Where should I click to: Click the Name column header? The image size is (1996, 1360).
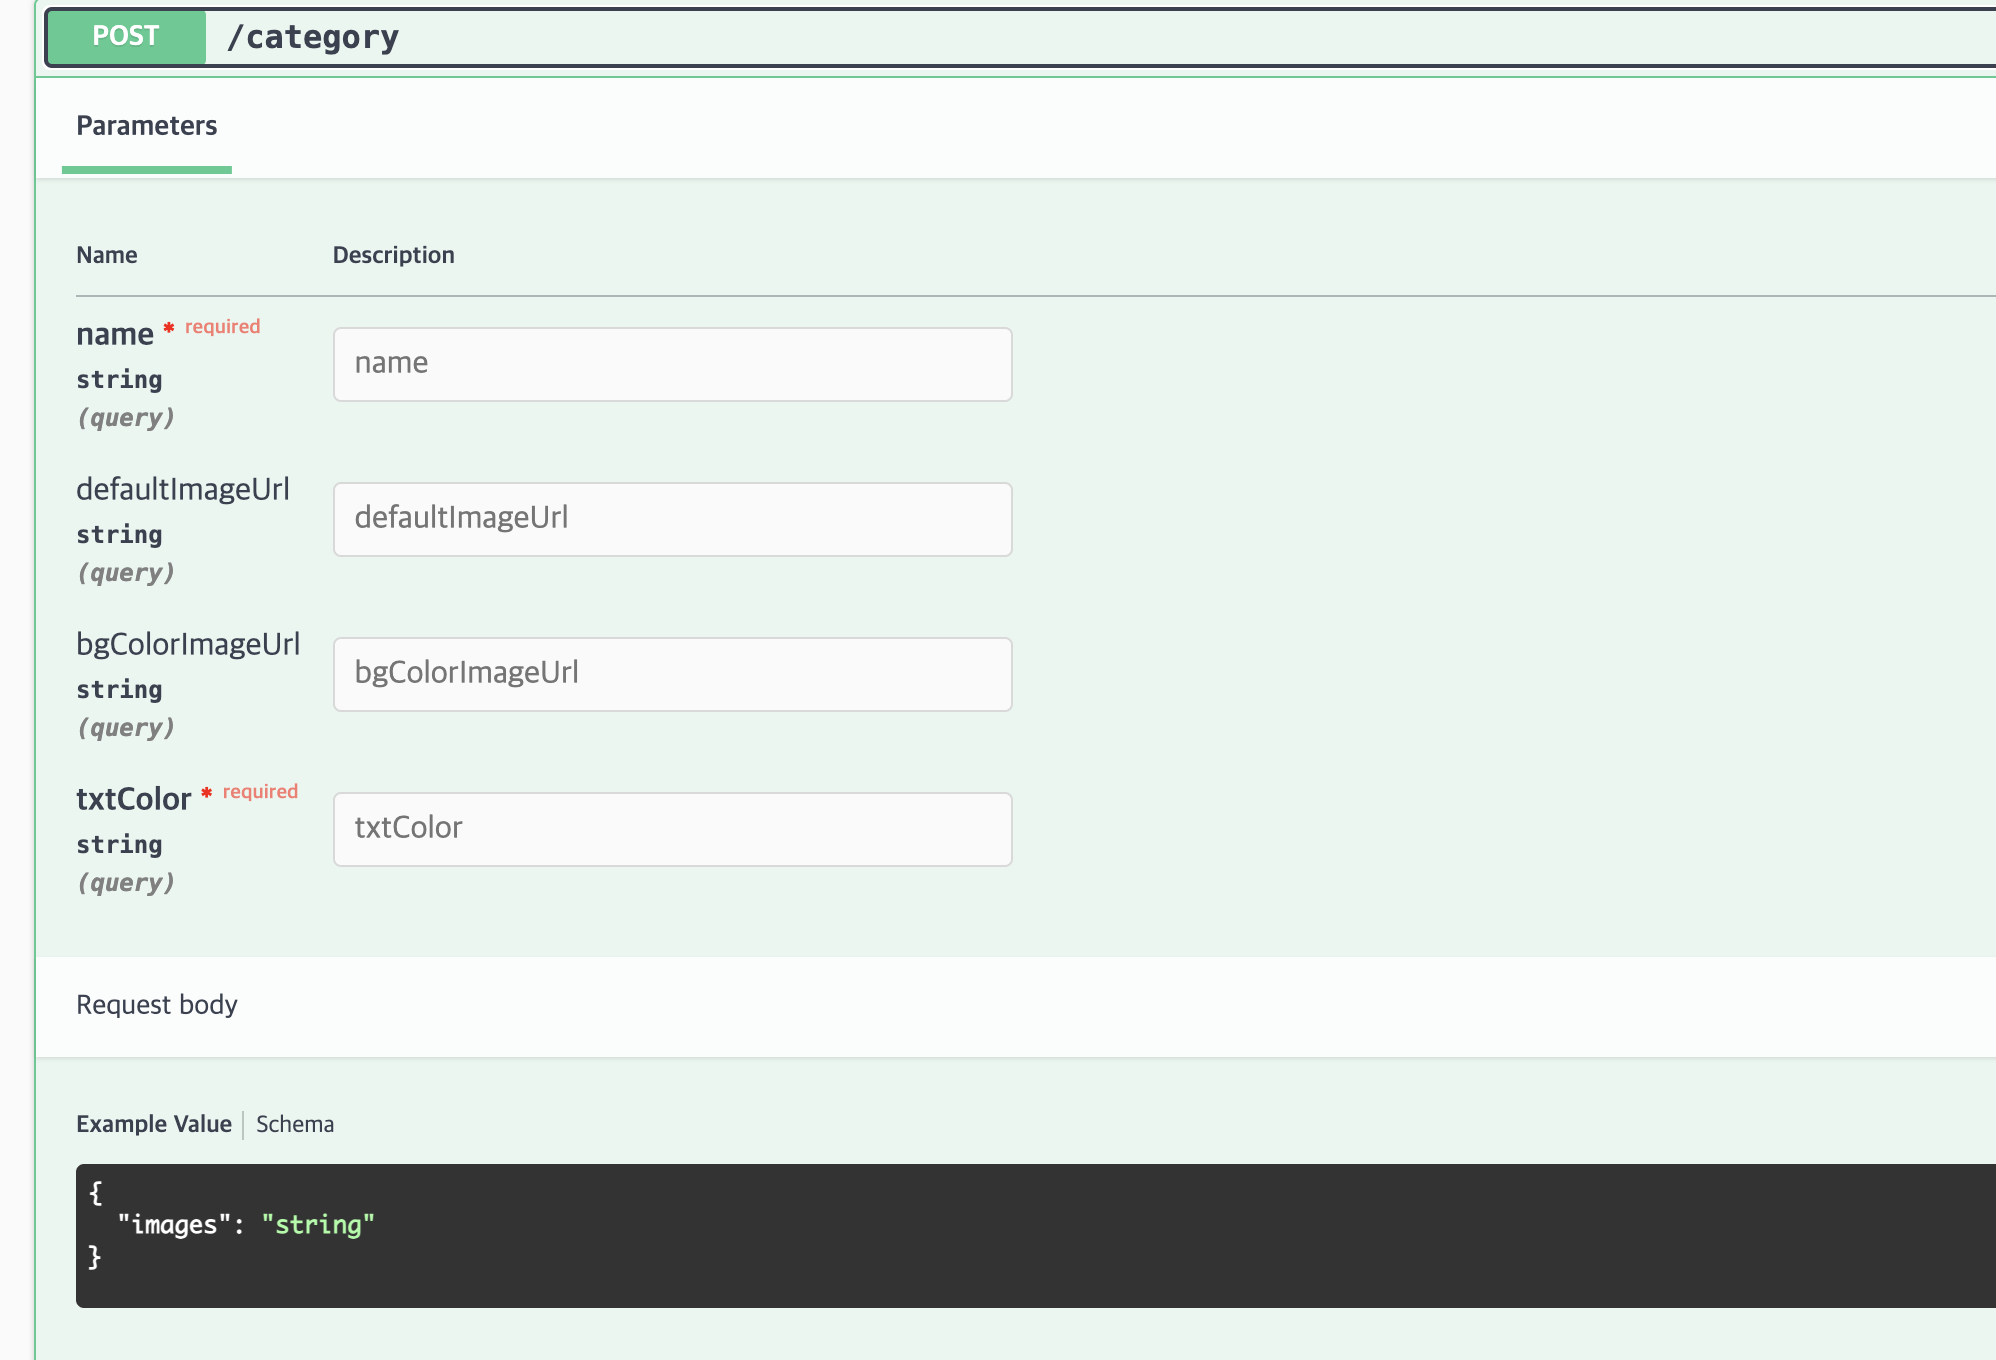tap(107, 255)
